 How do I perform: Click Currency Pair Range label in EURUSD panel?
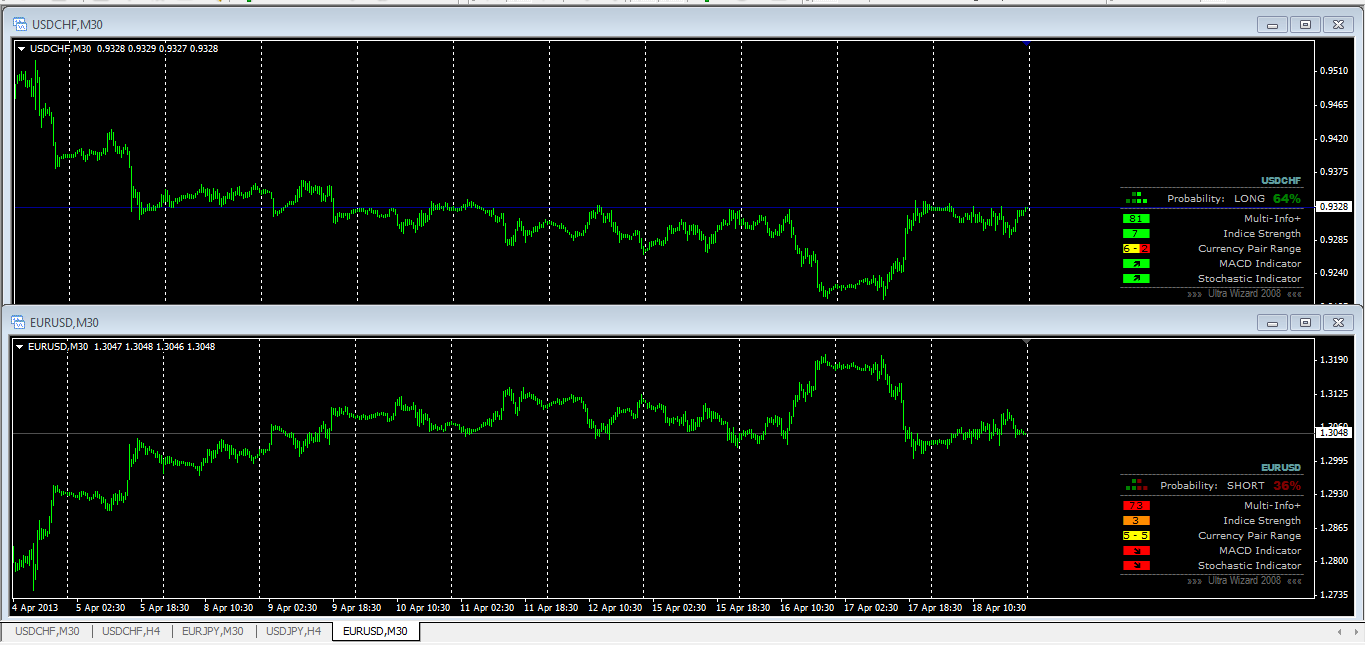(1250, 536)
